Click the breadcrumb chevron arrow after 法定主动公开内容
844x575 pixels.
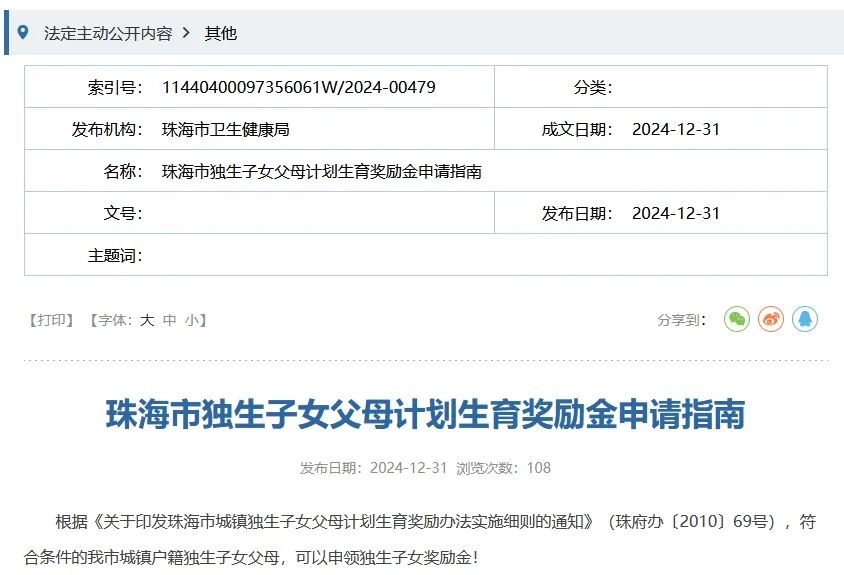point(186,33)
